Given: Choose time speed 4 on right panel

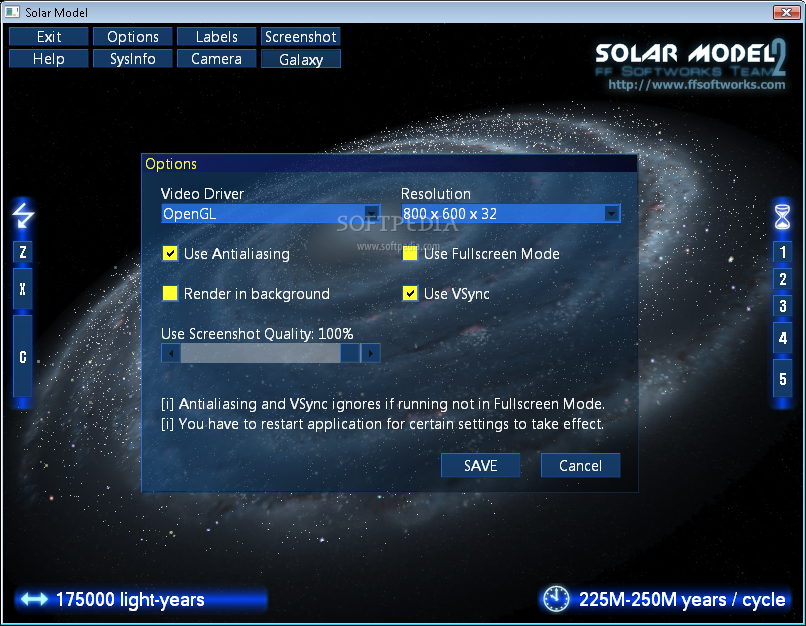Looking at the screenshot, I should (782, 338).
